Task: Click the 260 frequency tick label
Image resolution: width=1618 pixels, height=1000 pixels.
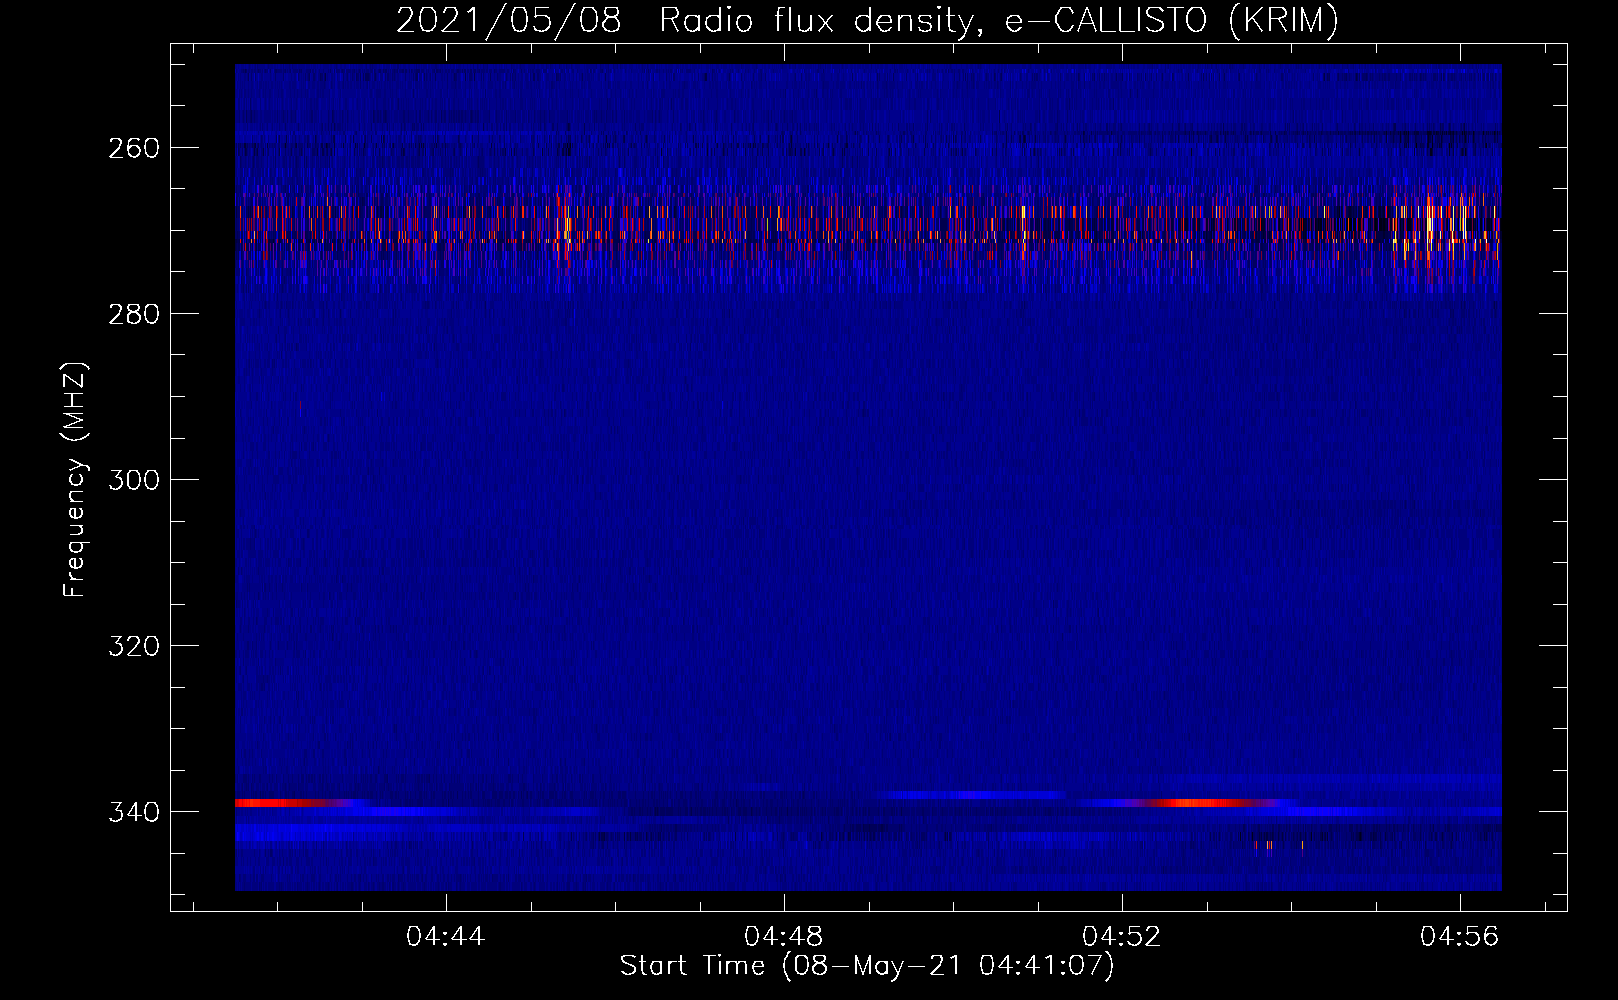Action: coord(134,148)
